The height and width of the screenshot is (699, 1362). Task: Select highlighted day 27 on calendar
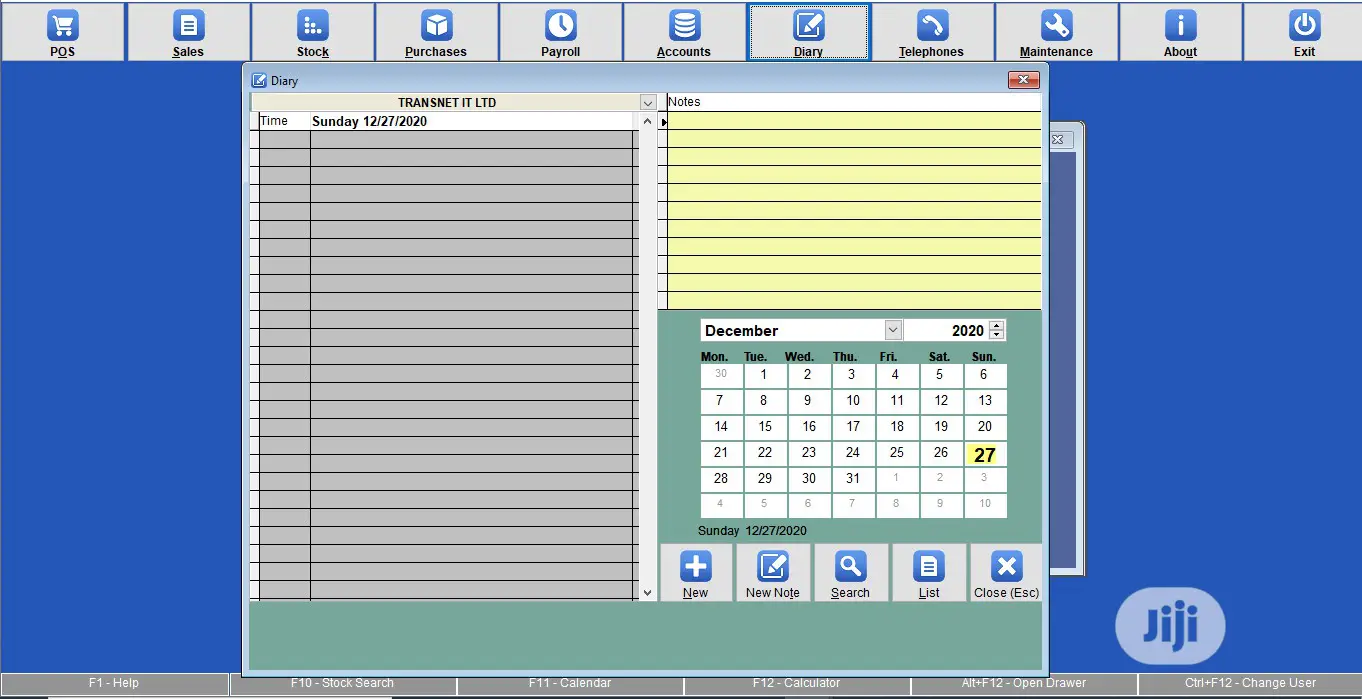(985, 454)
